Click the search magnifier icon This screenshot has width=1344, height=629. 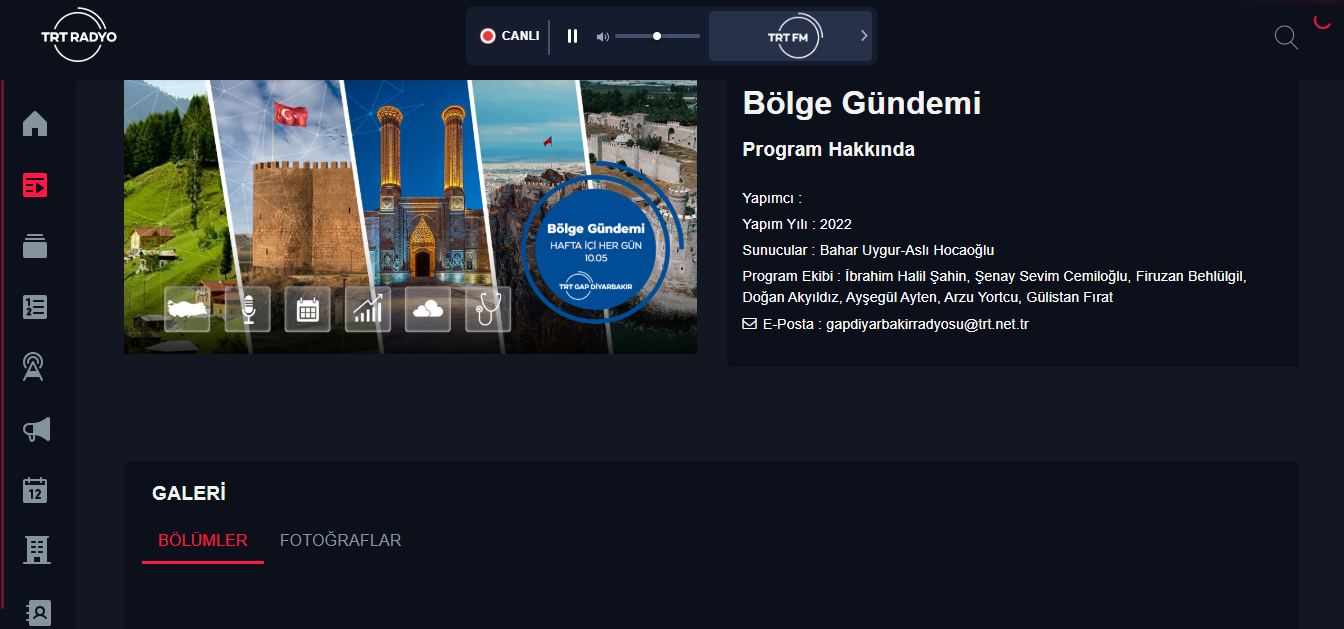[x=1286, y=38]
